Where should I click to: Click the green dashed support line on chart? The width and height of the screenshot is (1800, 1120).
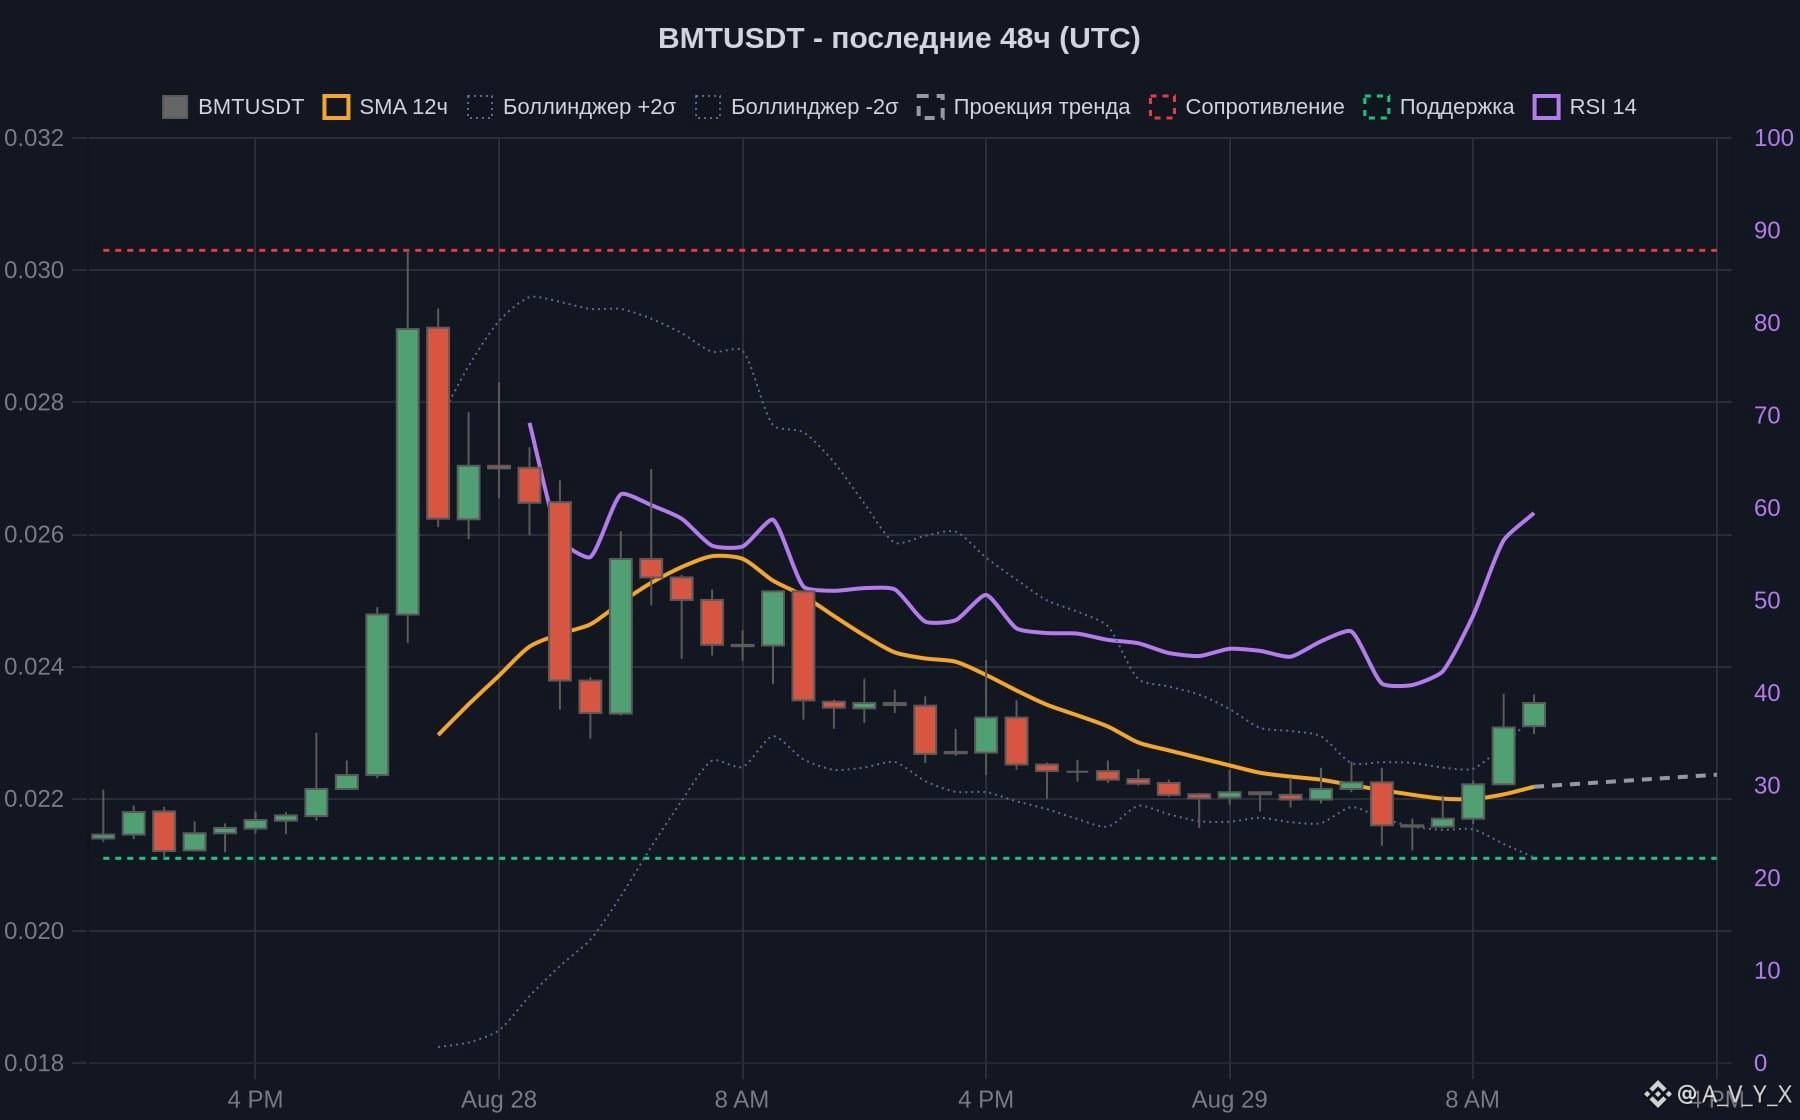point(910,858)
